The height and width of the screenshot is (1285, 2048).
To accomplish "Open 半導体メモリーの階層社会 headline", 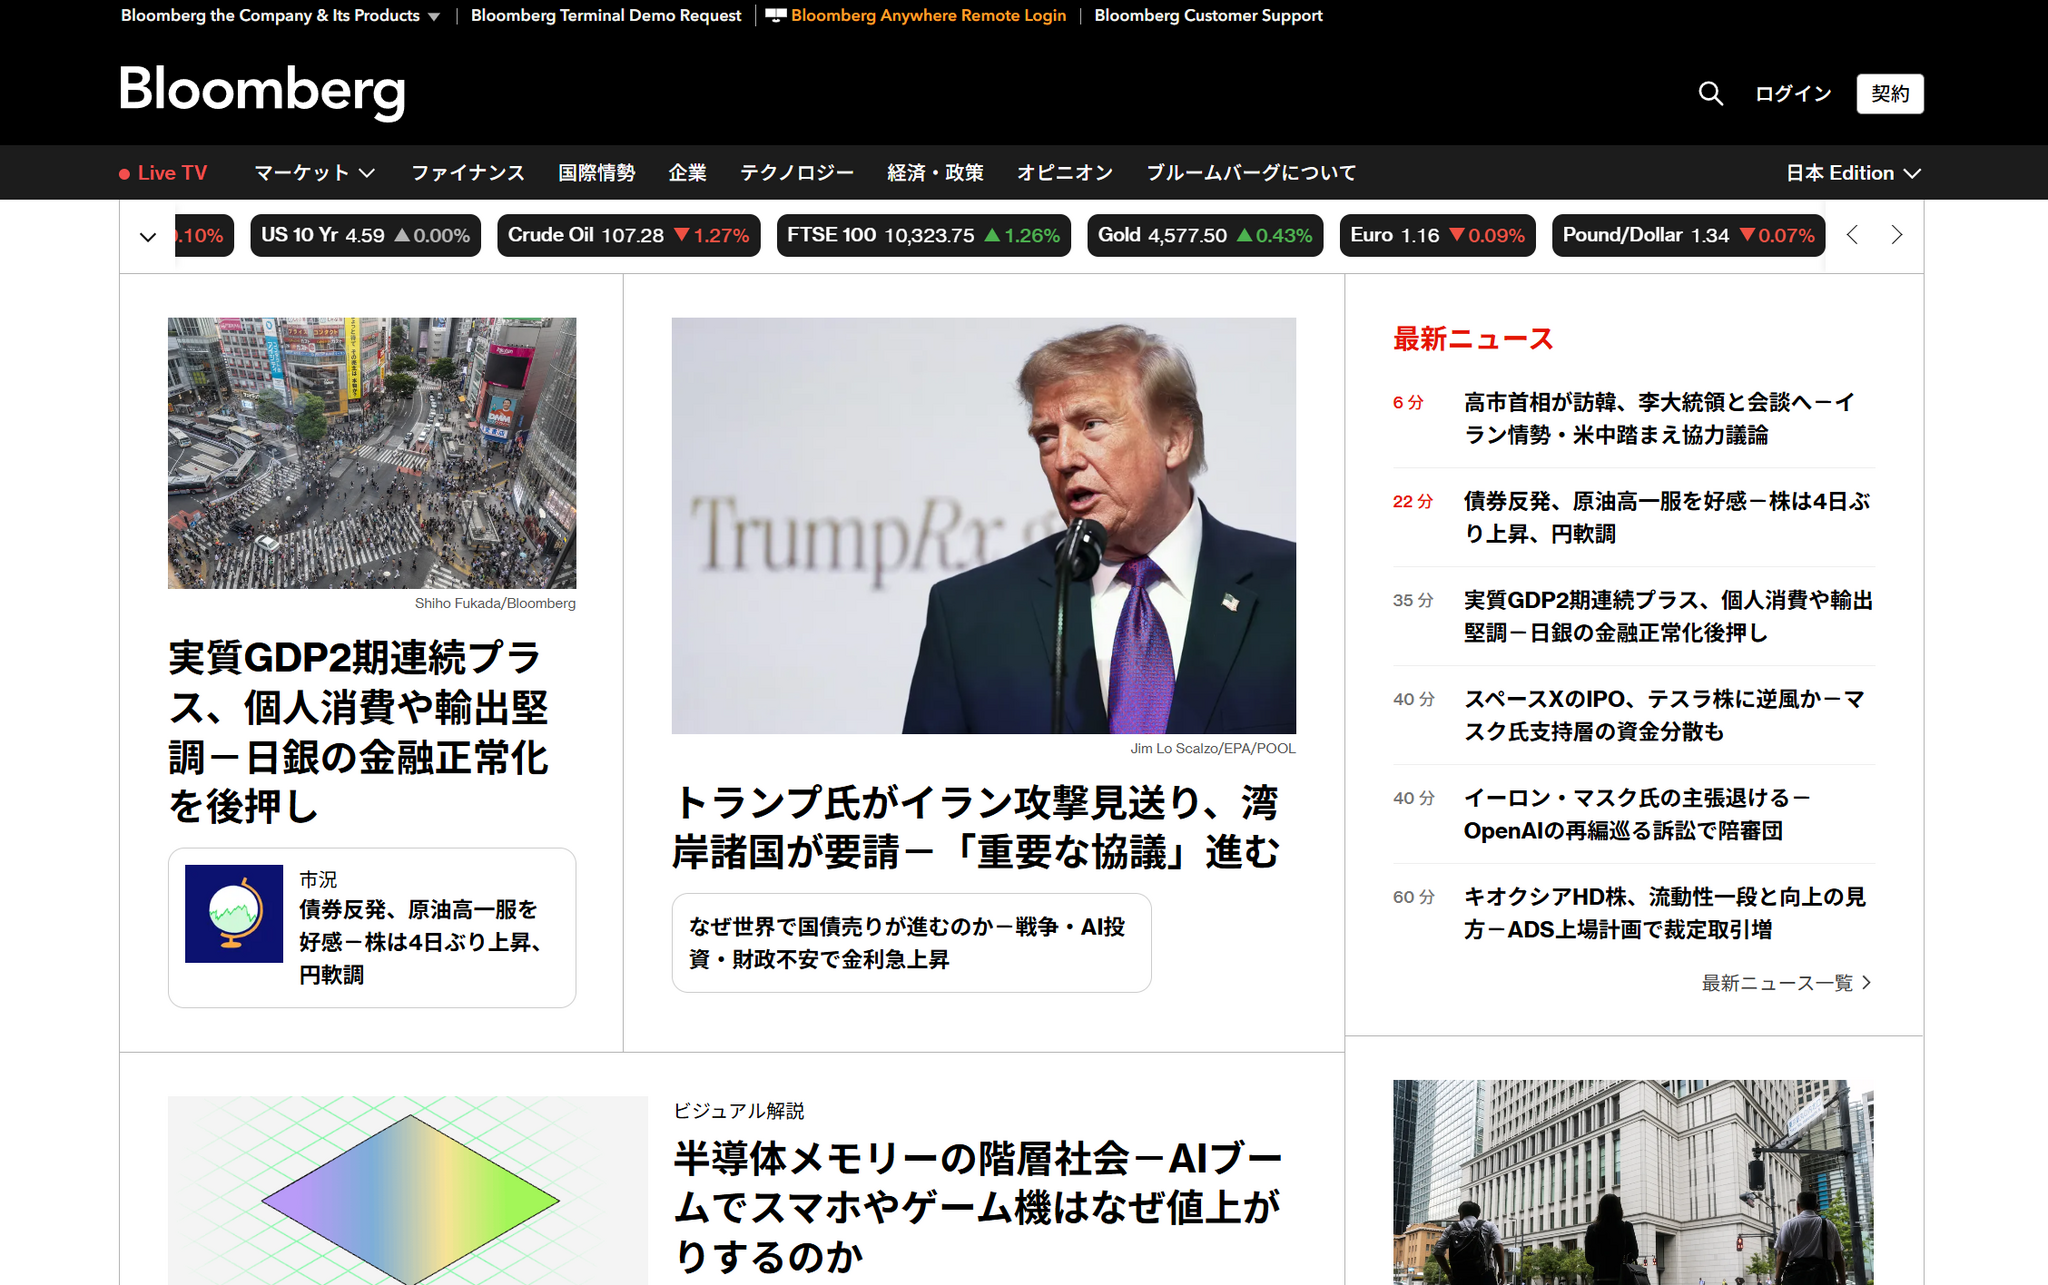I will coord(977,1207).
